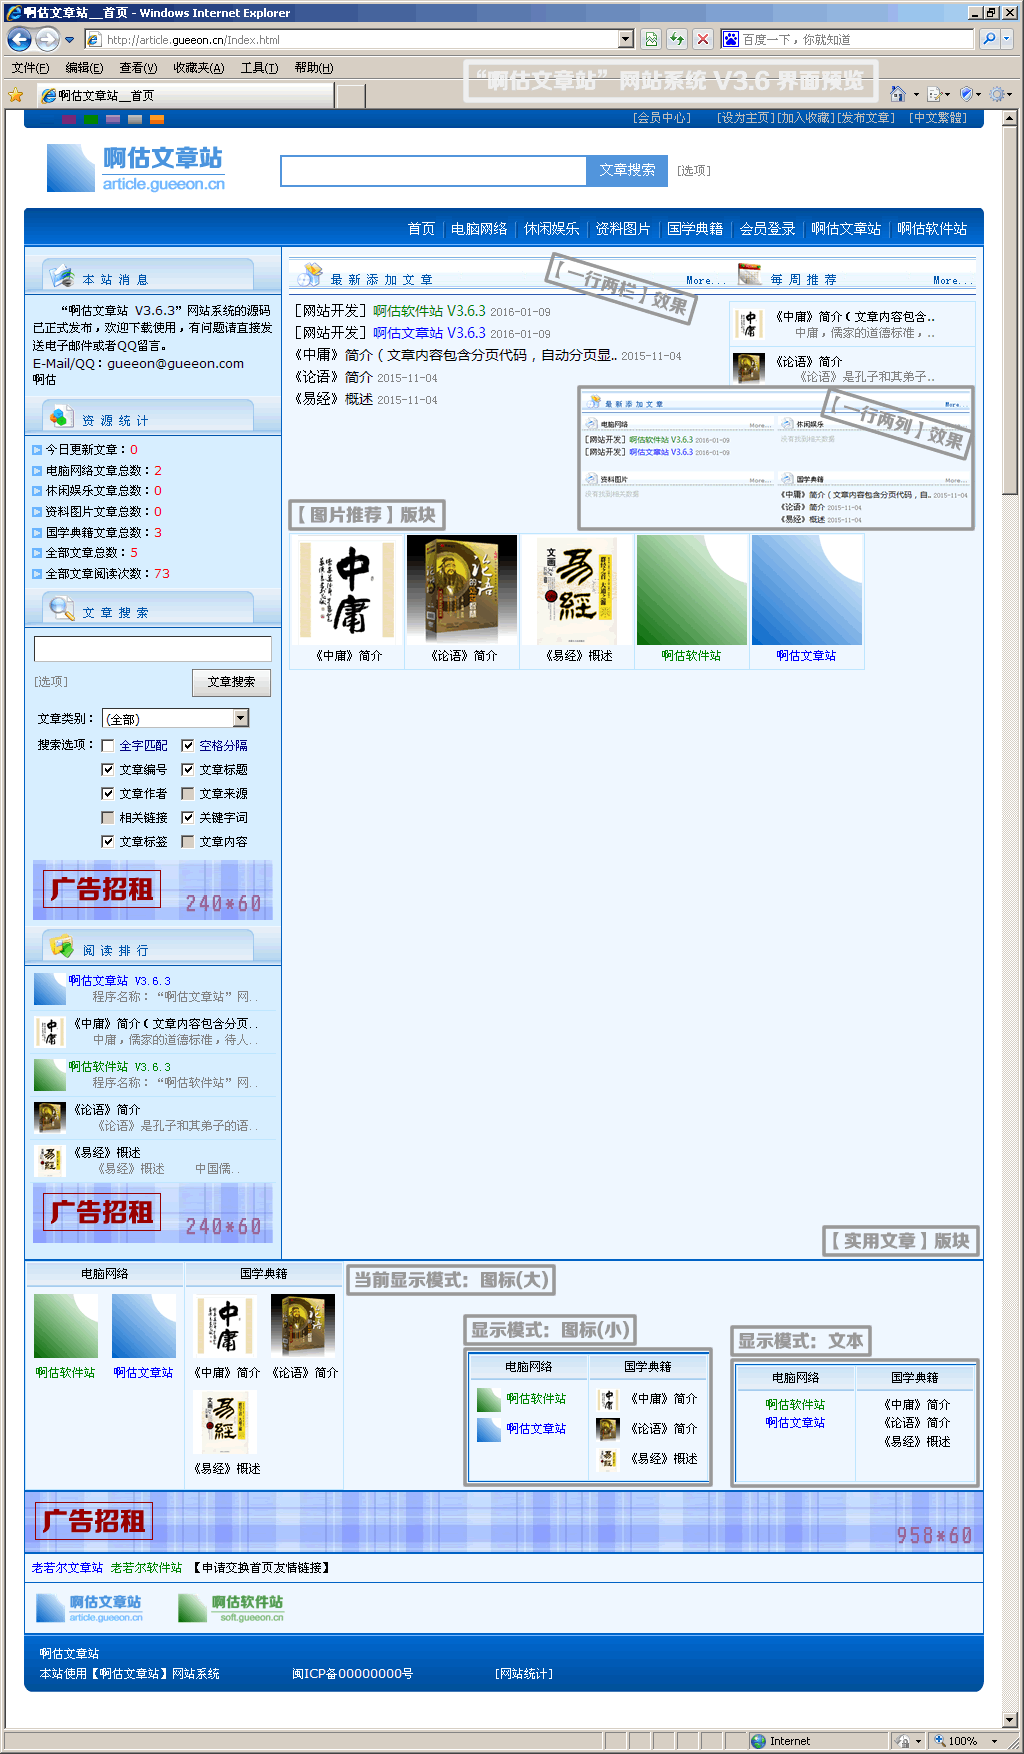
Task: Tick the 文章内容 checkbox
Action: [188, 842]
